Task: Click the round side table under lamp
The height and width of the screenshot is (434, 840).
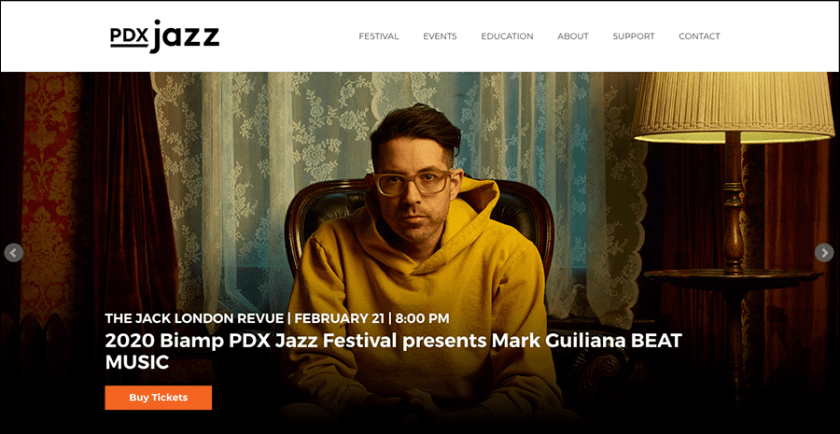Action: tap(733, 278)
